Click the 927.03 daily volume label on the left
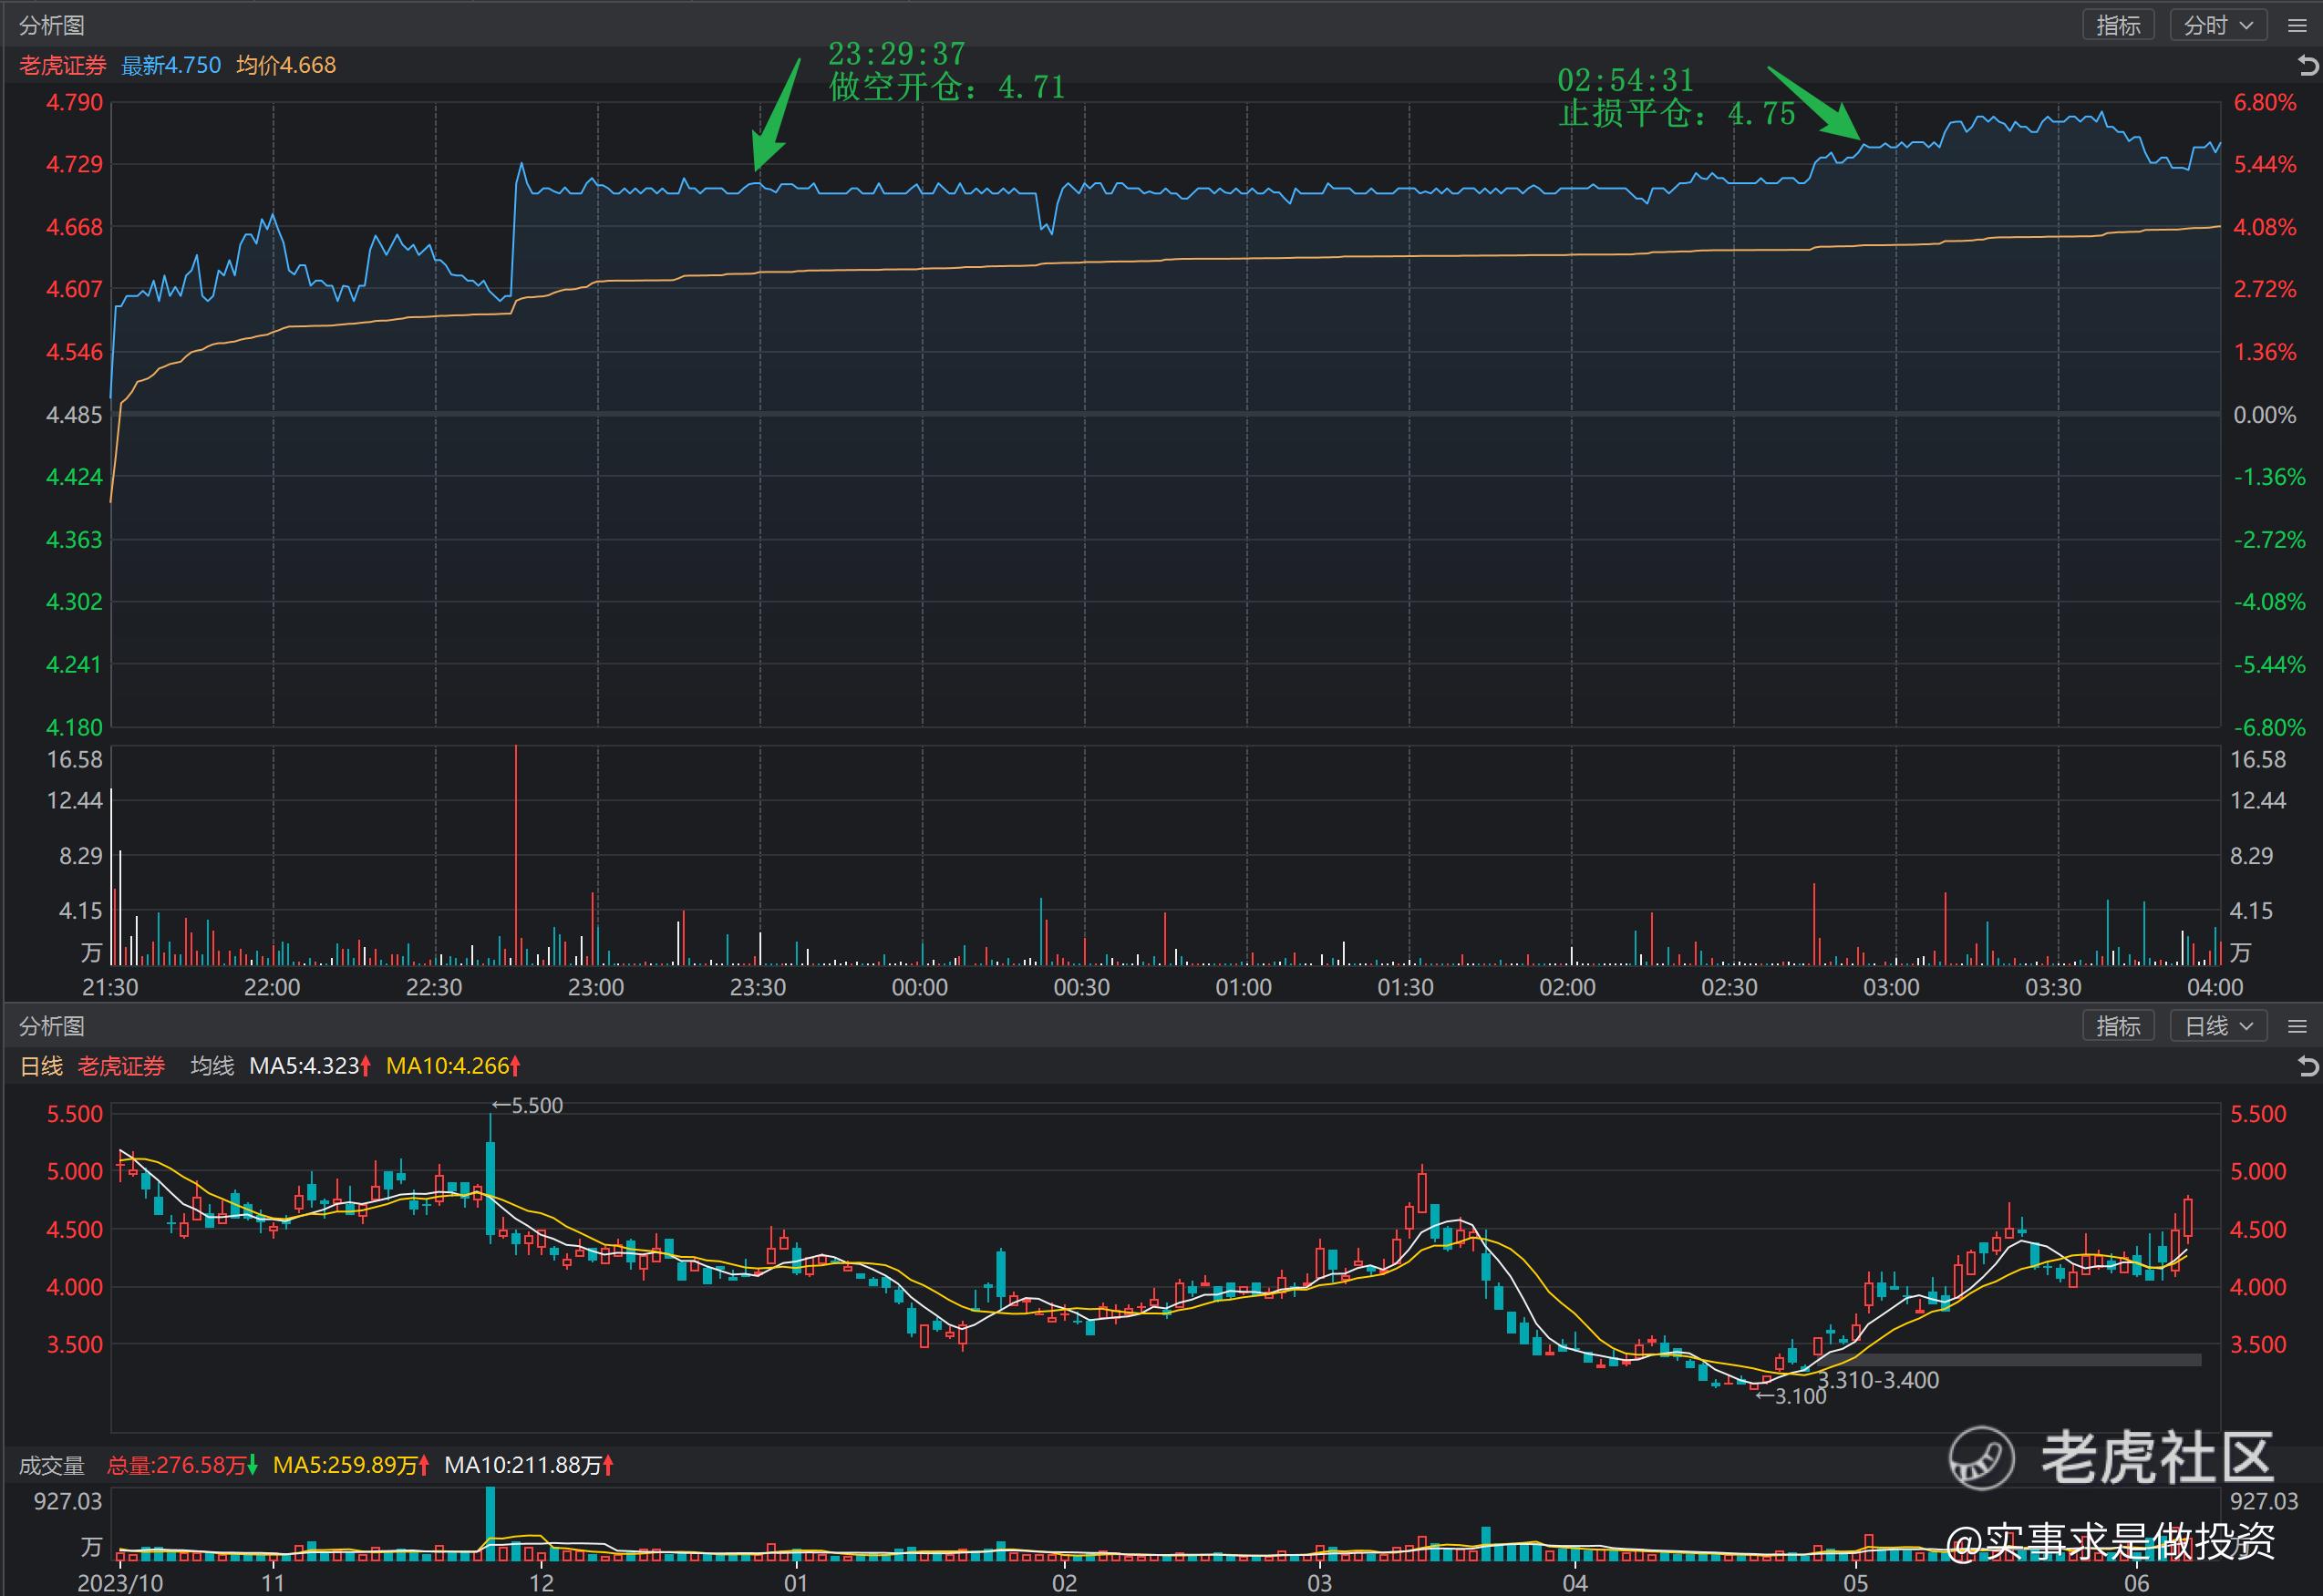This screenshot has width=2323, height=1596. [68, 1501]
